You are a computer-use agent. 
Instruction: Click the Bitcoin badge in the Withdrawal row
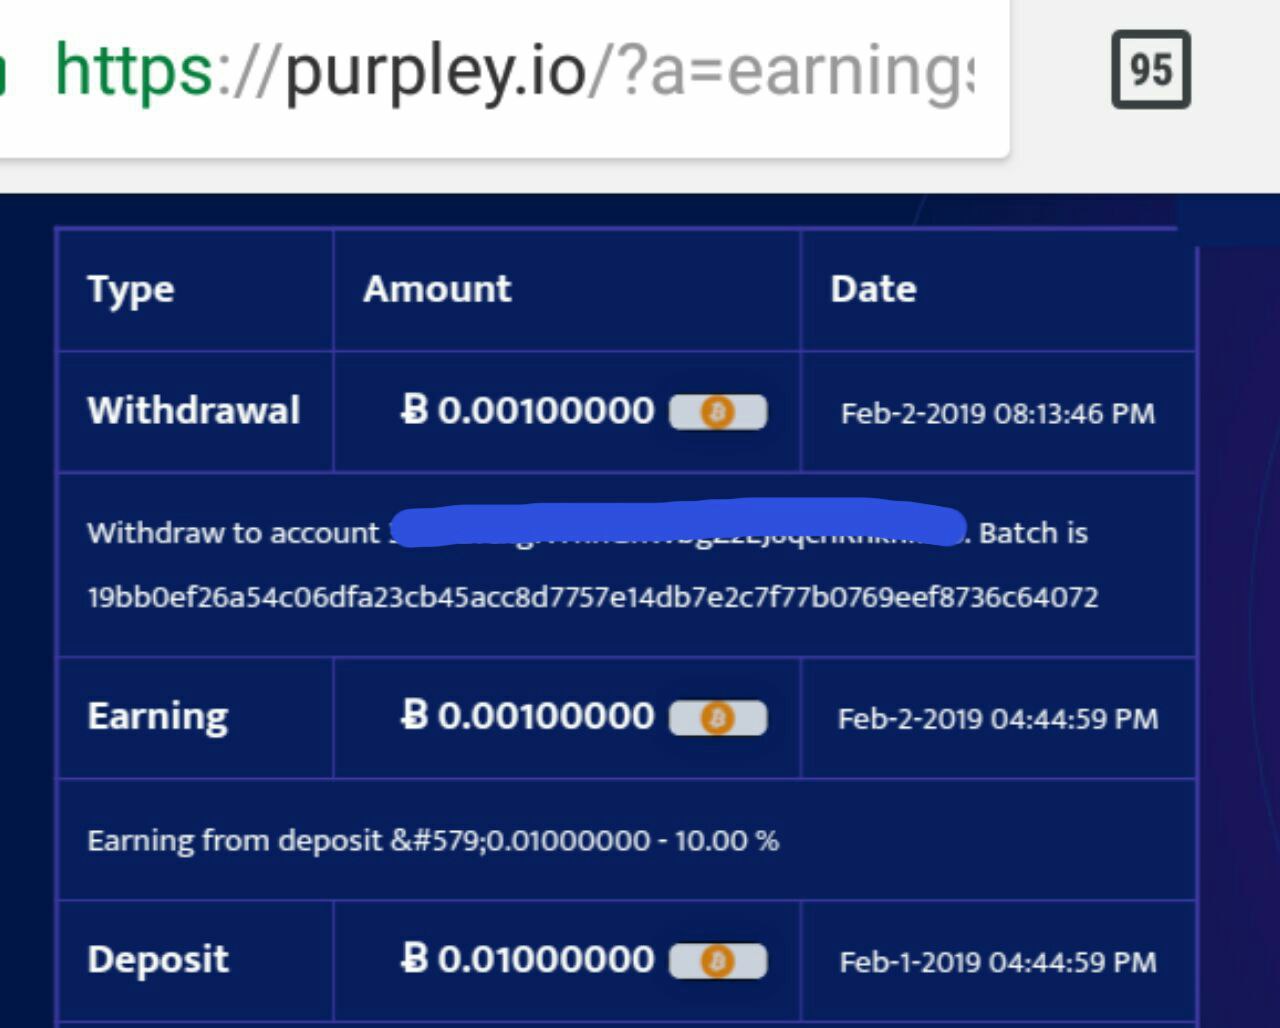717,412
